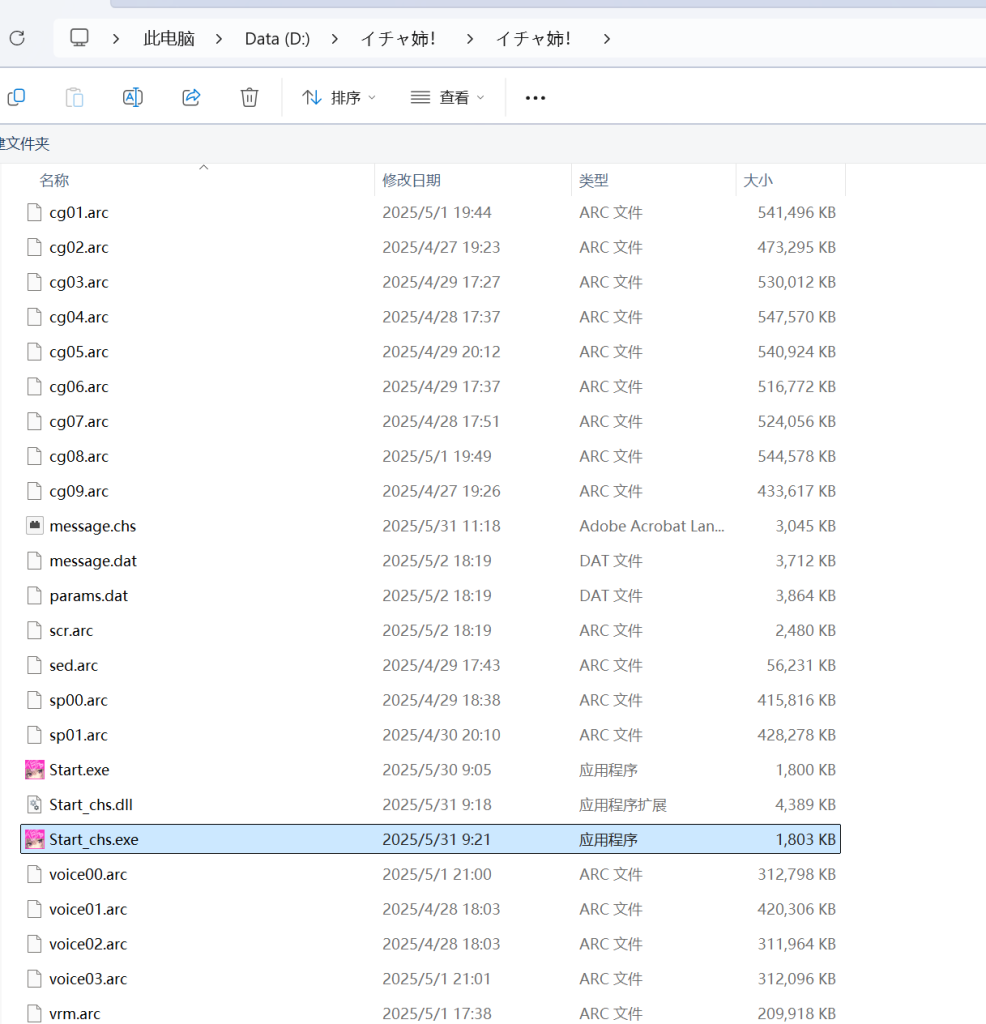This screenshot has width=986, height=1024.
Task: Click the share icon in toolbar
Action: click(x=191, y=97)
